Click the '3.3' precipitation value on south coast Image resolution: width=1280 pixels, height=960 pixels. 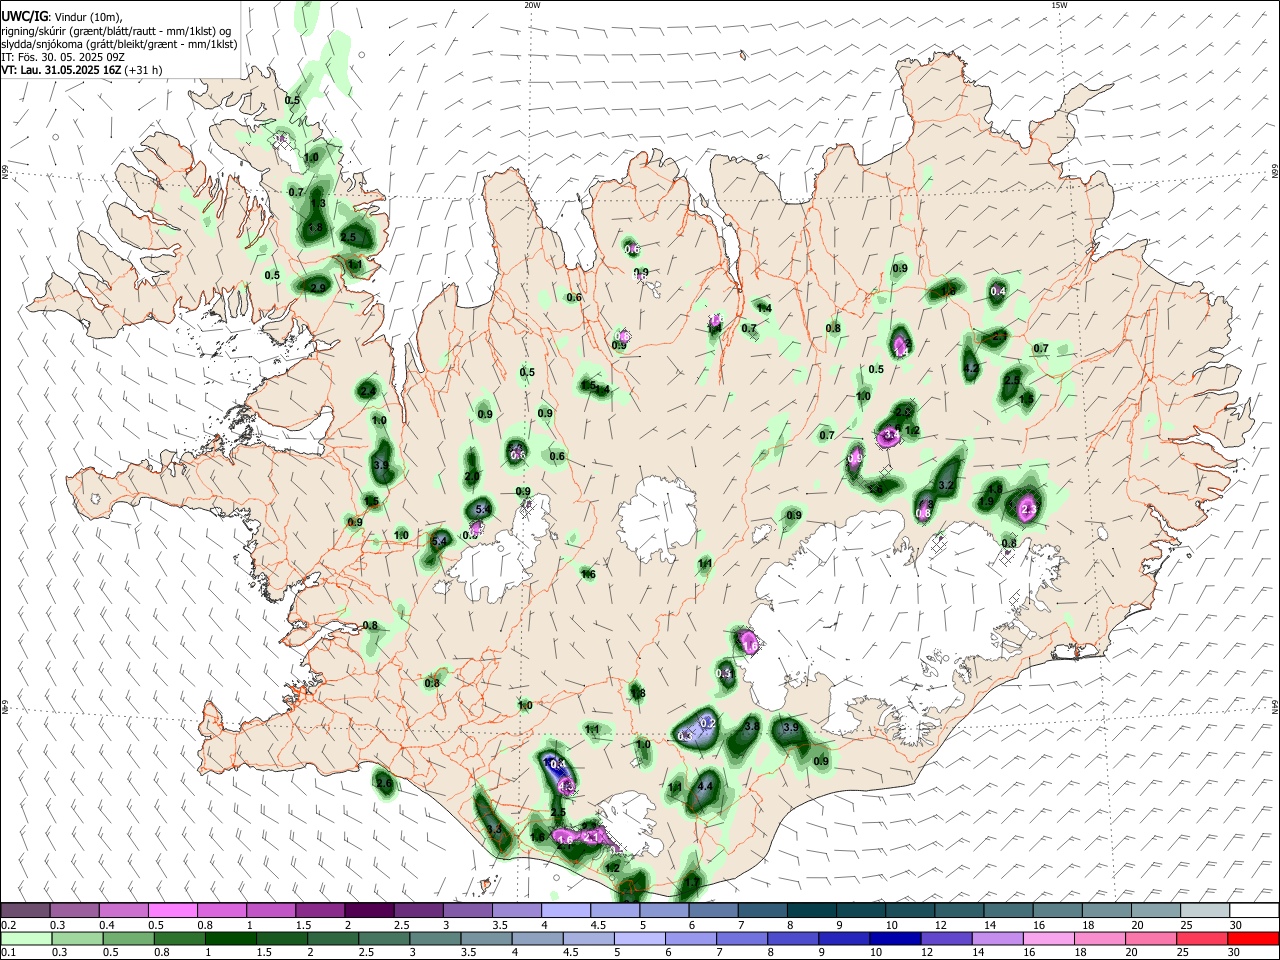pyautogui.click(x=493, y=829)
